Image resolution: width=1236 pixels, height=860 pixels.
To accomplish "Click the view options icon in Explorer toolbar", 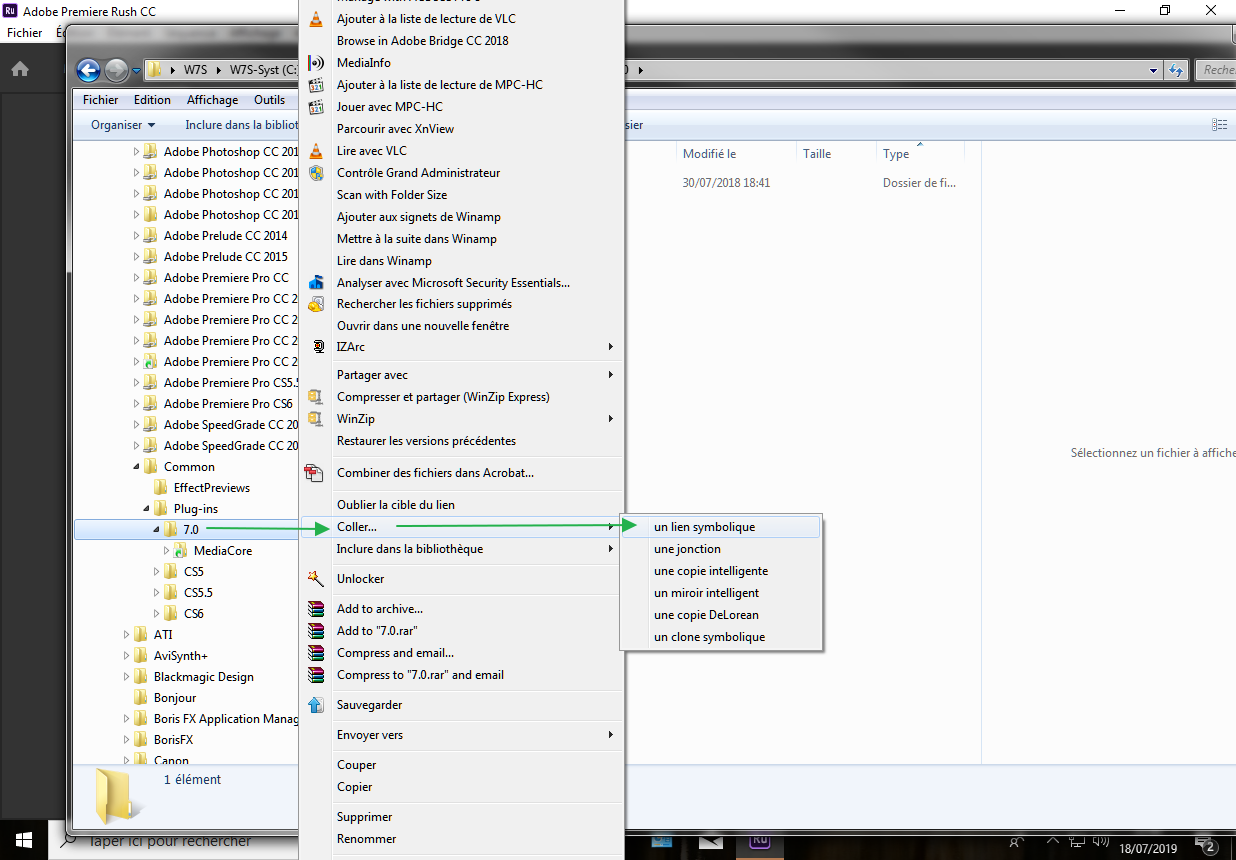I will click(x=1219, y=125).
